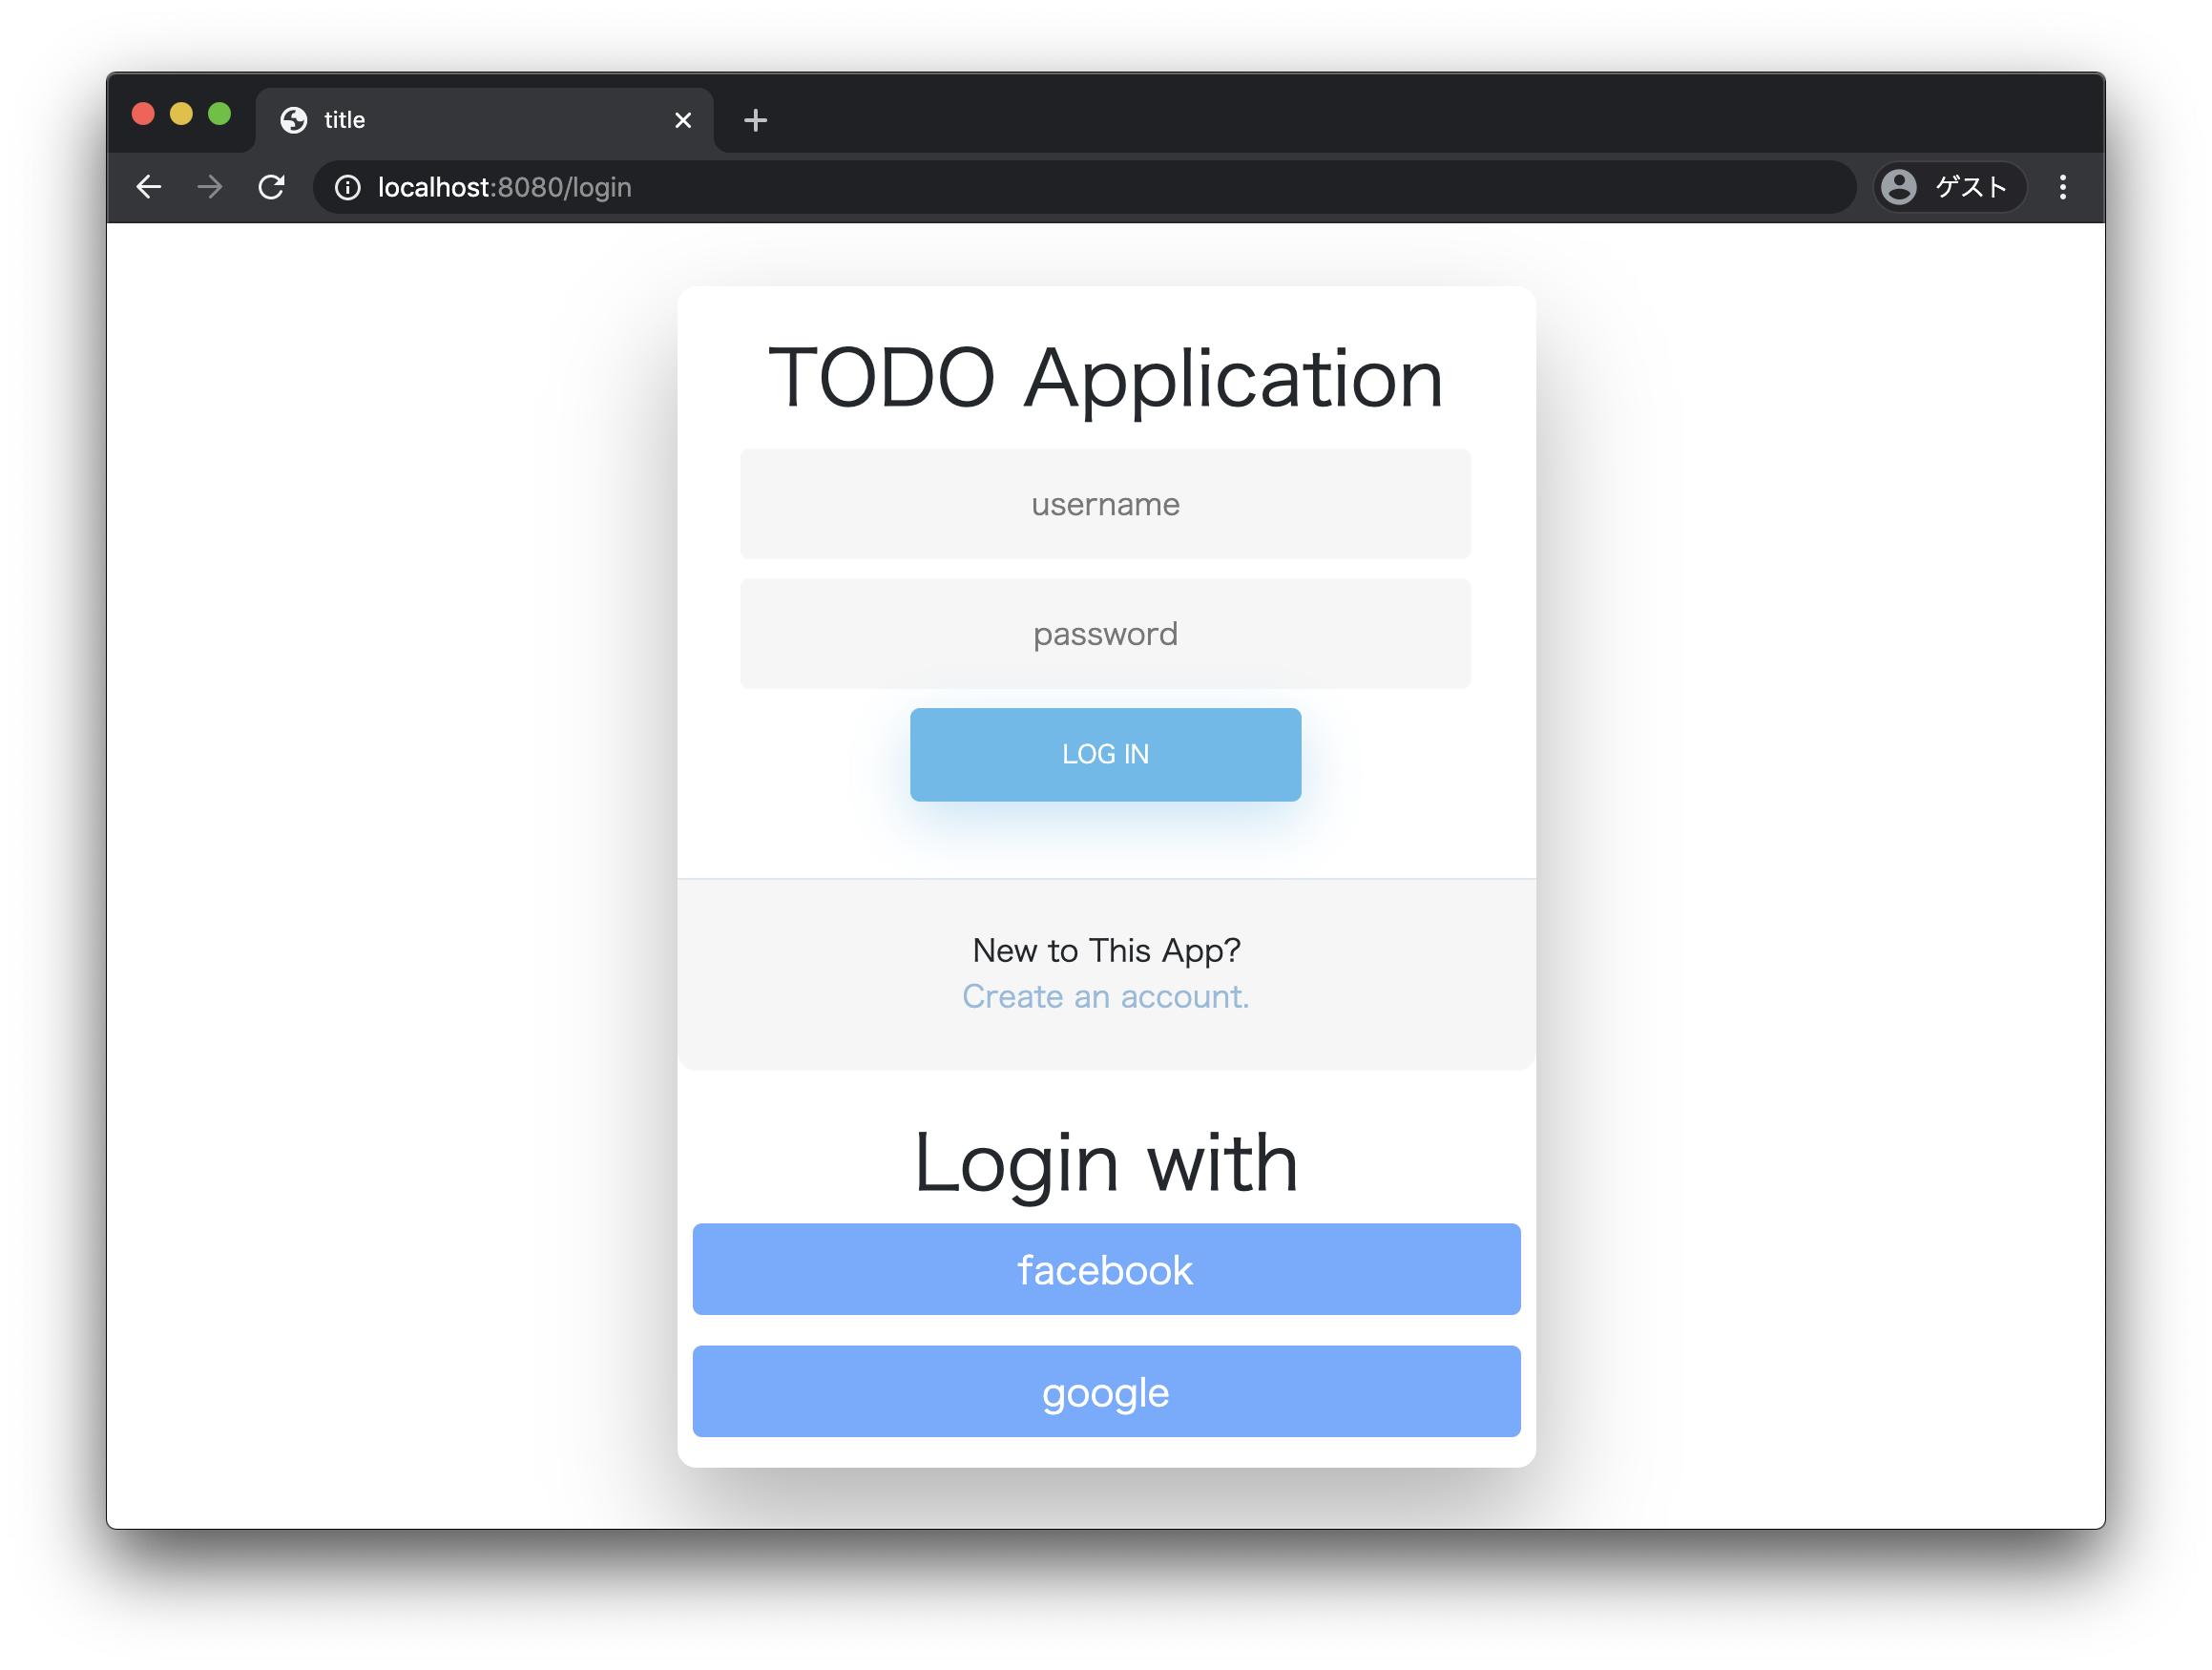Open the Chrome three-dot menu
Image resolution: width=2212 pixels, height=1670 pixels.
(x=2062, y=187)
